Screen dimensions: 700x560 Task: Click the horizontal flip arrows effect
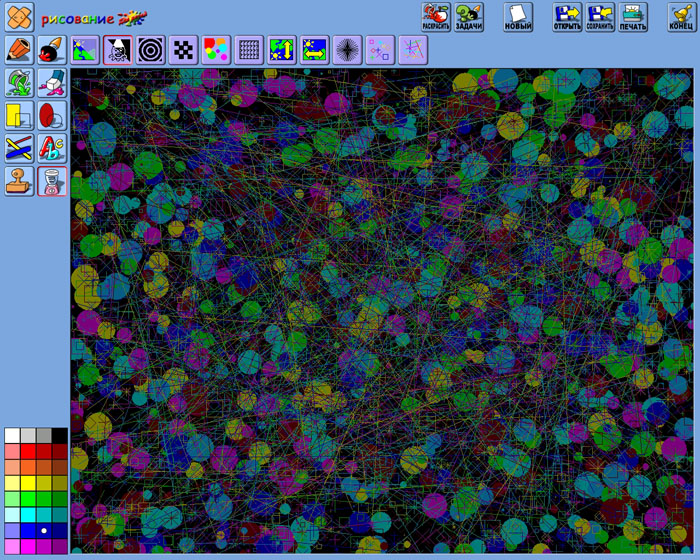coord(315,50)
